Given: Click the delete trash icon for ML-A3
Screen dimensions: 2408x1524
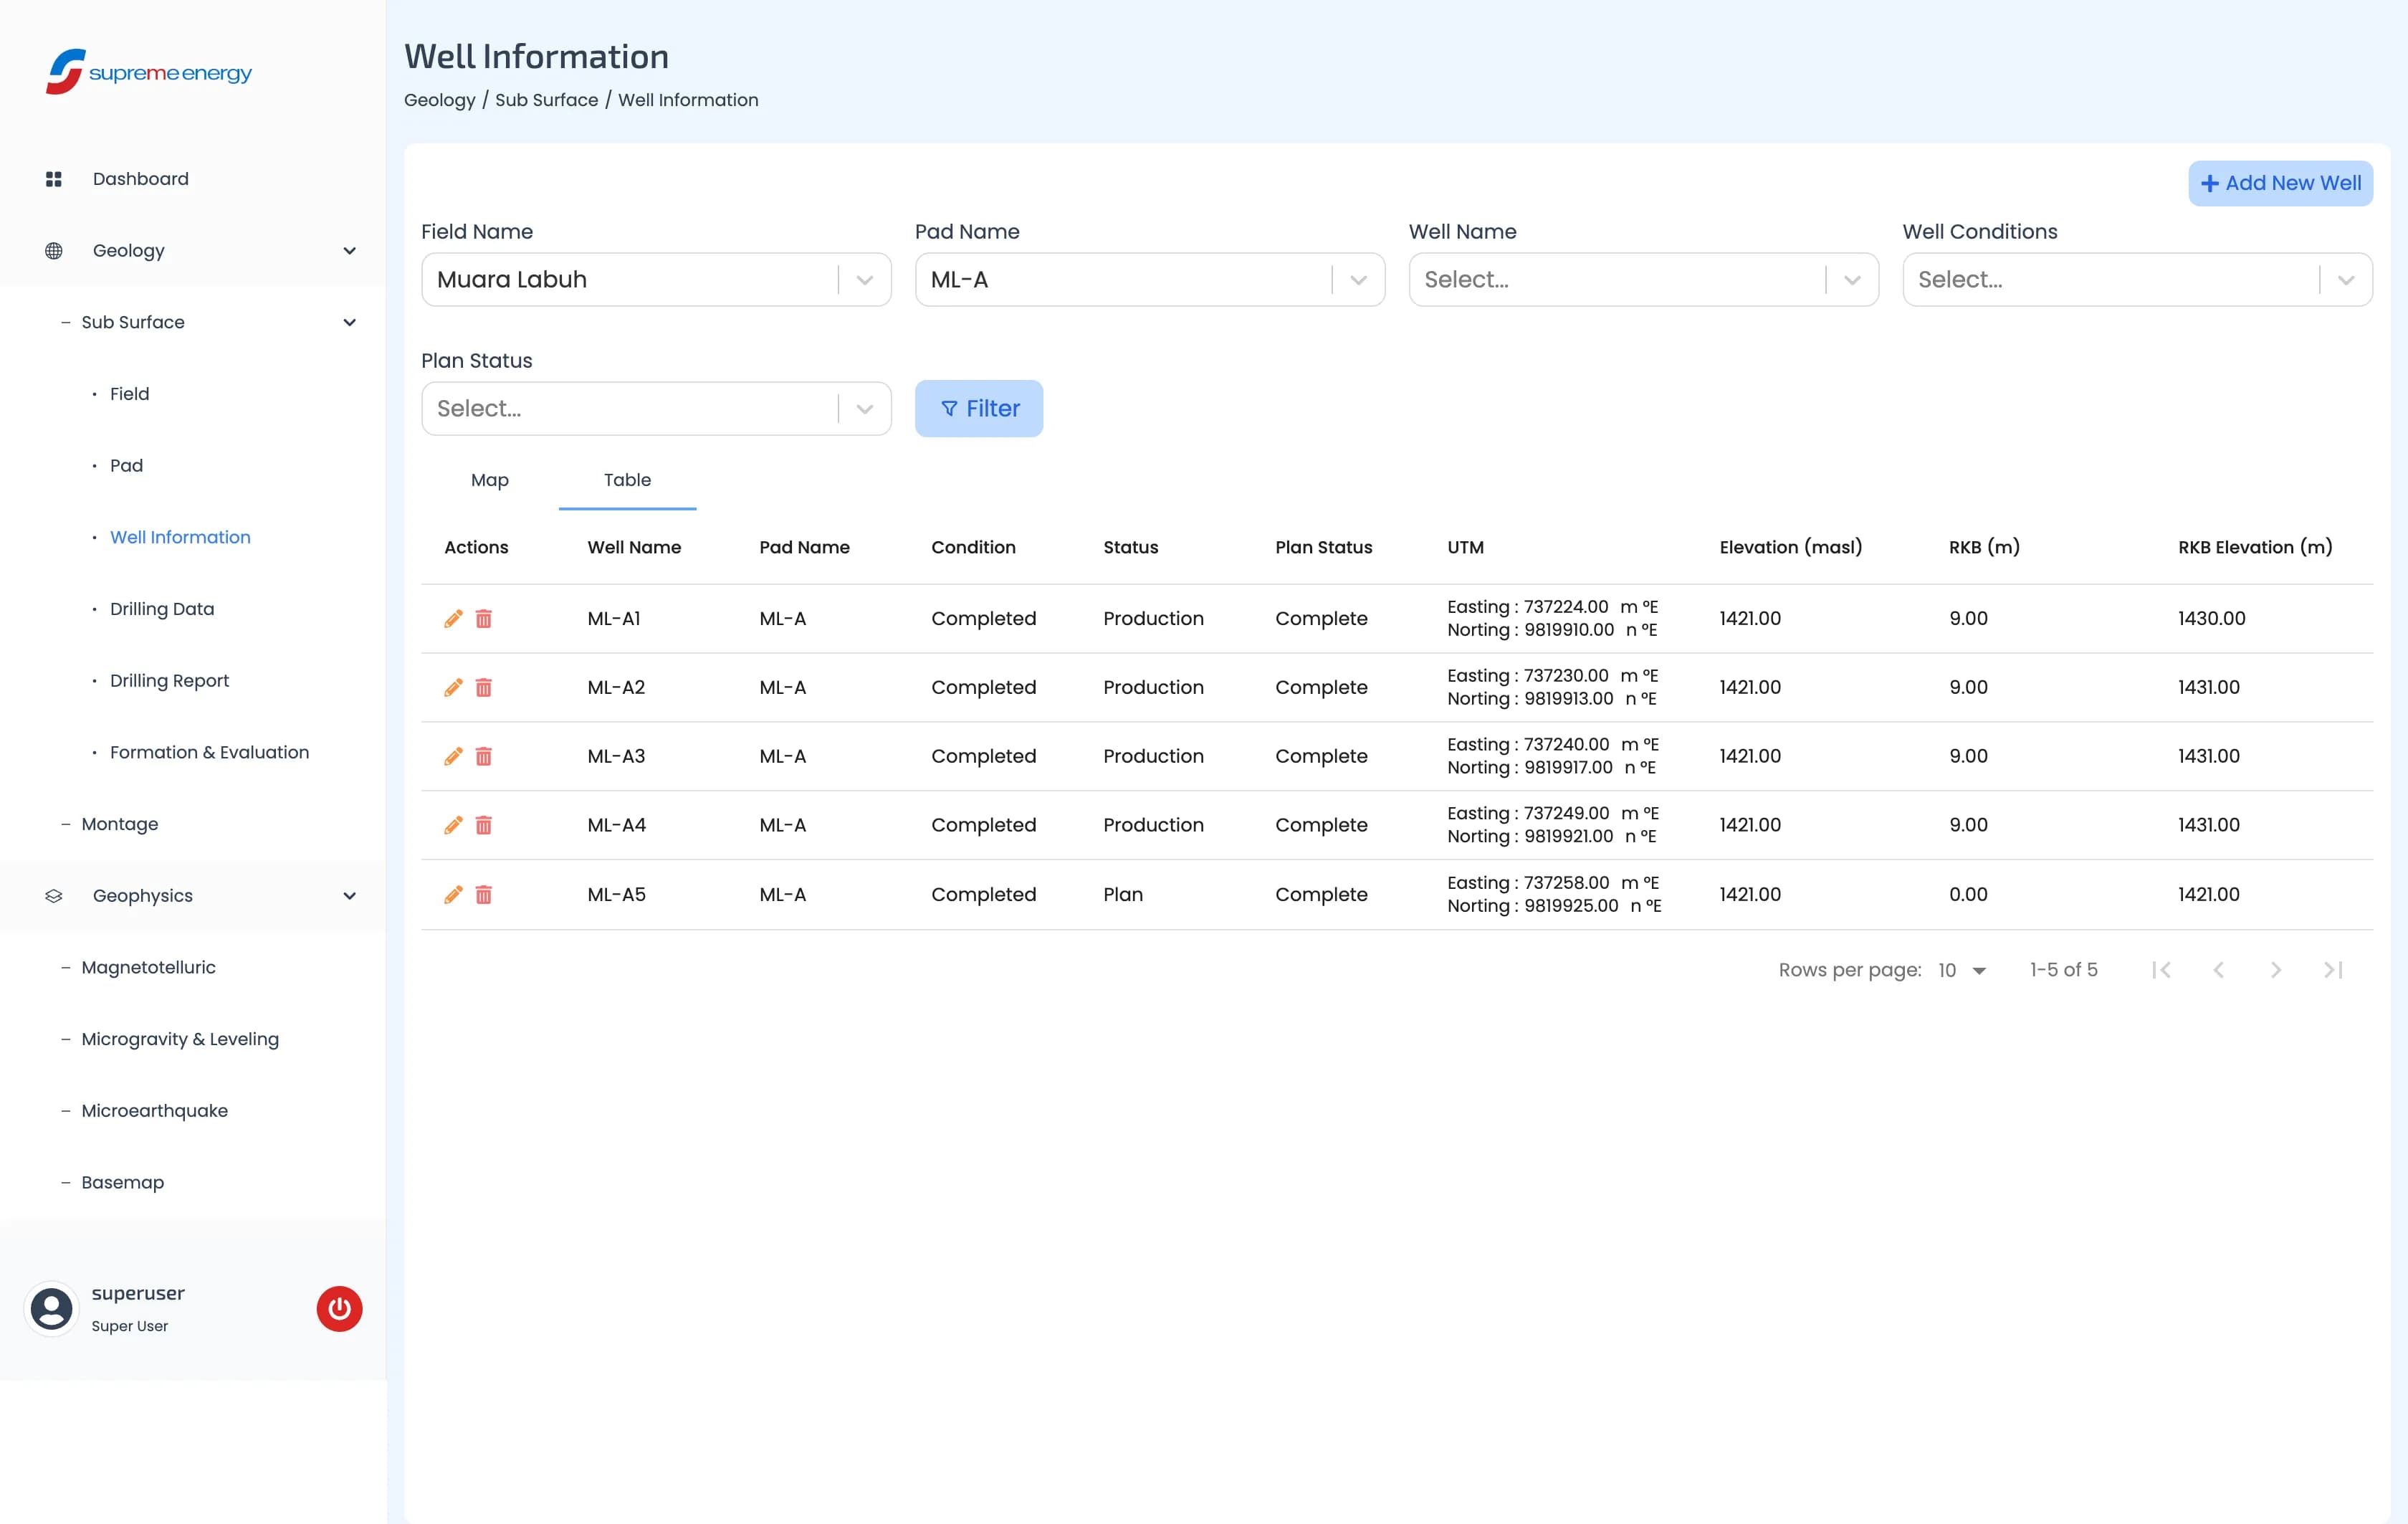Looking at the screenshot, I should tap(484, 757).
